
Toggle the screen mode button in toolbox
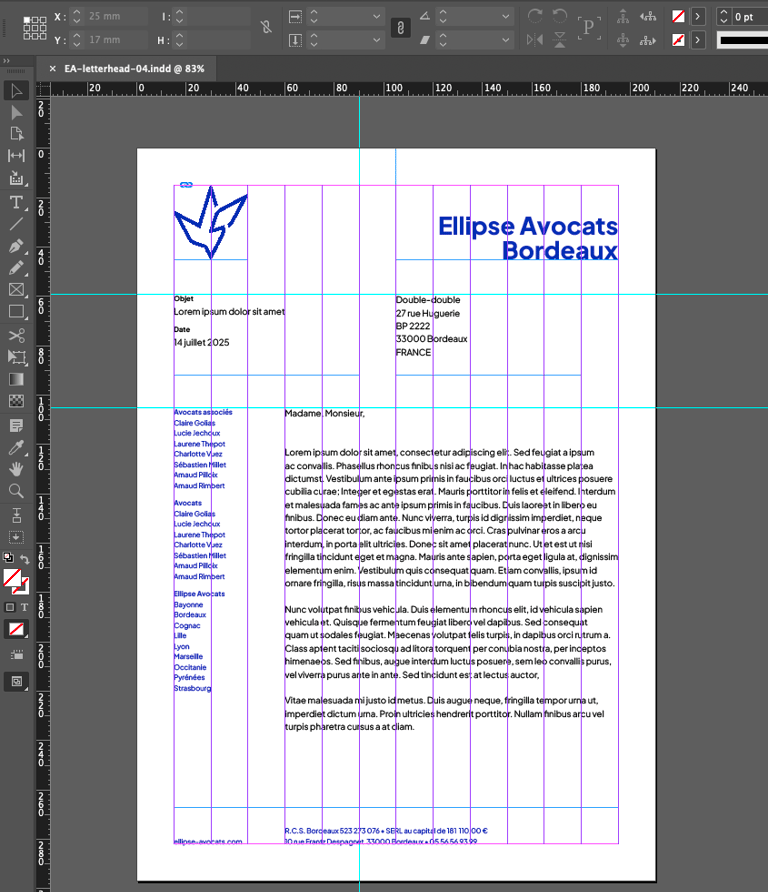click(x=16, y=682)
